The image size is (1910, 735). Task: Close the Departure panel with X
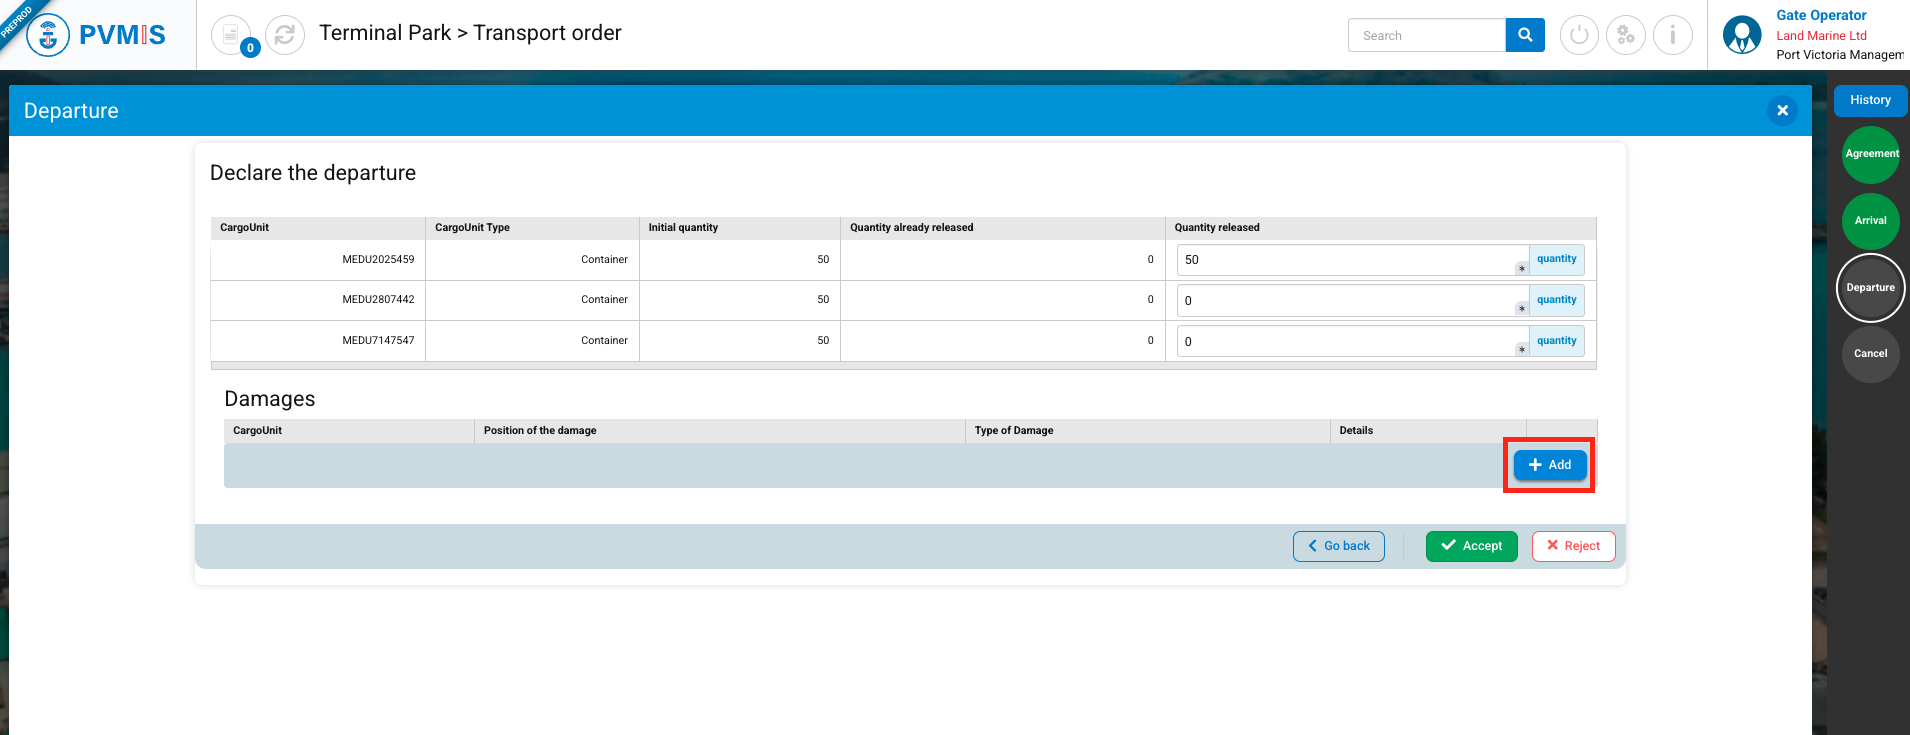(x=1782, y=110)
